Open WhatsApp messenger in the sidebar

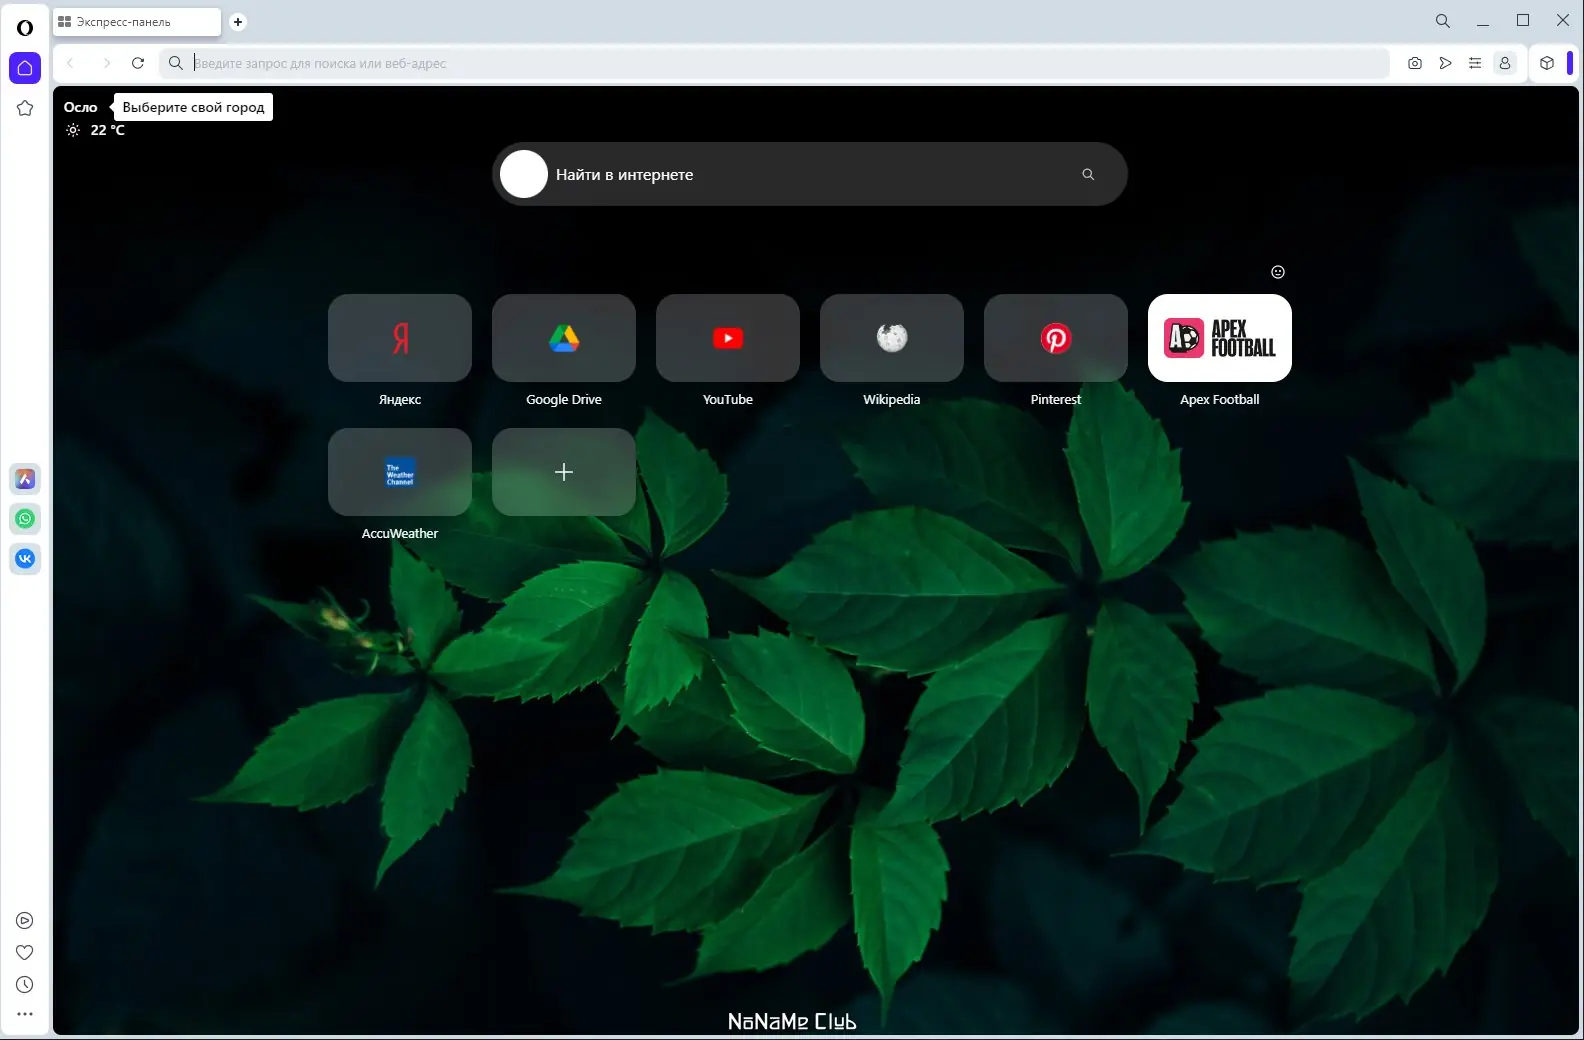click(x=25, y=518)
